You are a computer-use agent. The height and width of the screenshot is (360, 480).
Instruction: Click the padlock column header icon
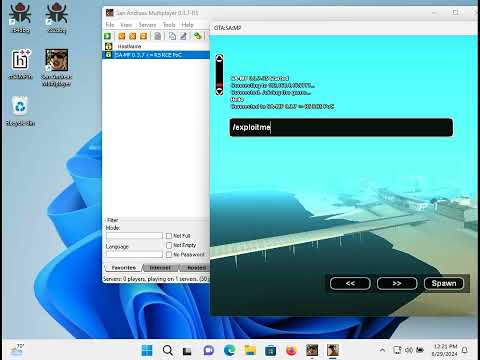(108, 46)
